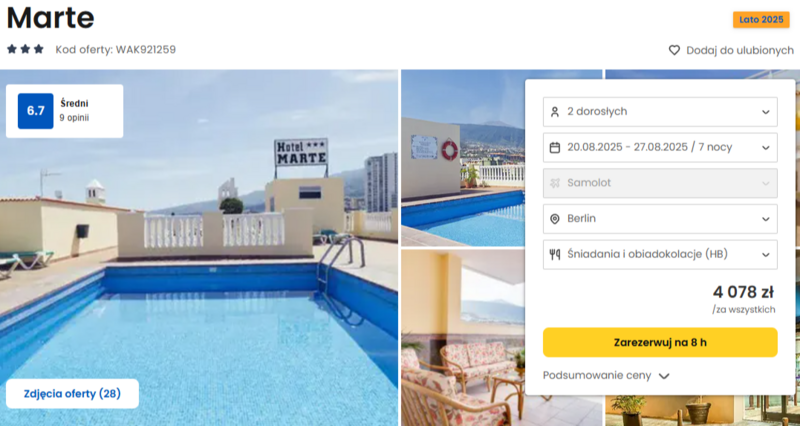
Task: Click Zarezerwuj na 8 h button
Action: (660, 342)
